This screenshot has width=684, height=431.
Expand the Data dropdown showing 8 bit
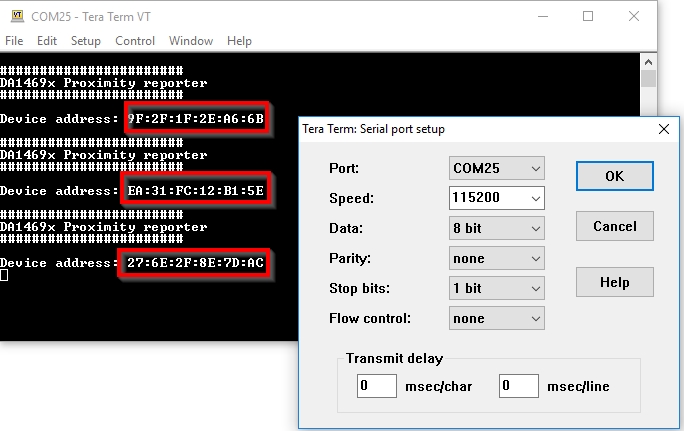(496, 228)
